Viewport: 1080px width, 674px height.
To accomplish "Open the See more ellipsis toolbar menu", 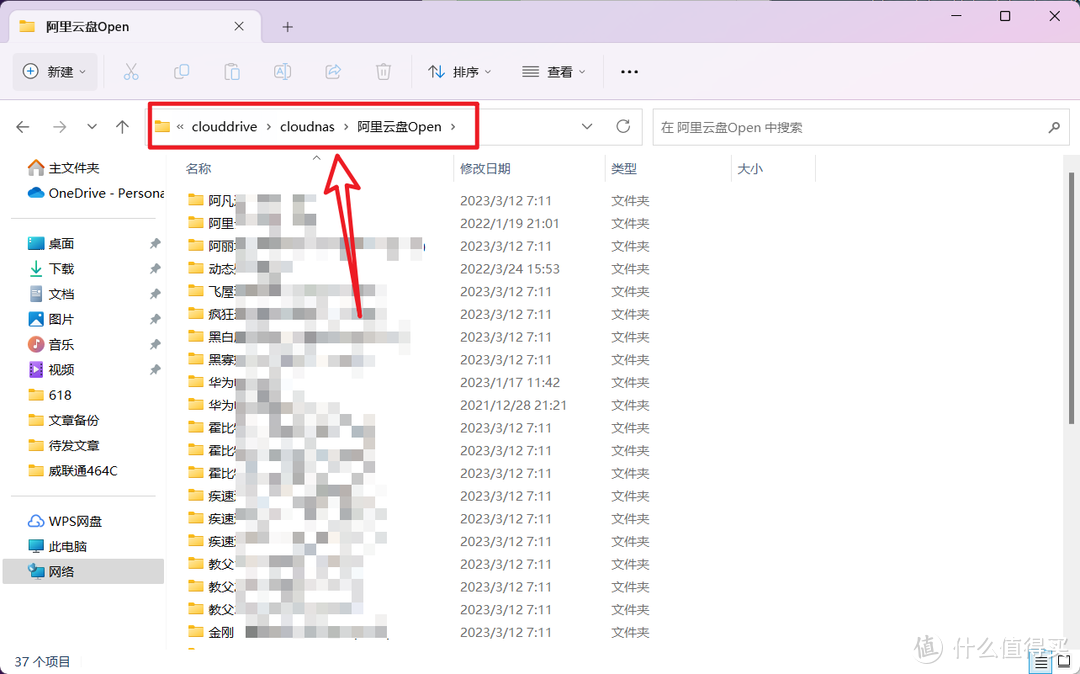I will pyautogui.click(x=629, y=71).
